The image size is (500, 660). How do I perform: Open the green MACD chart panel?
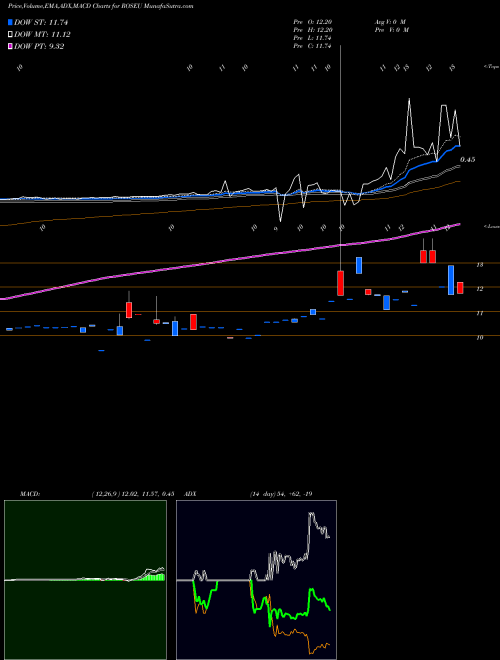[85, 580]
